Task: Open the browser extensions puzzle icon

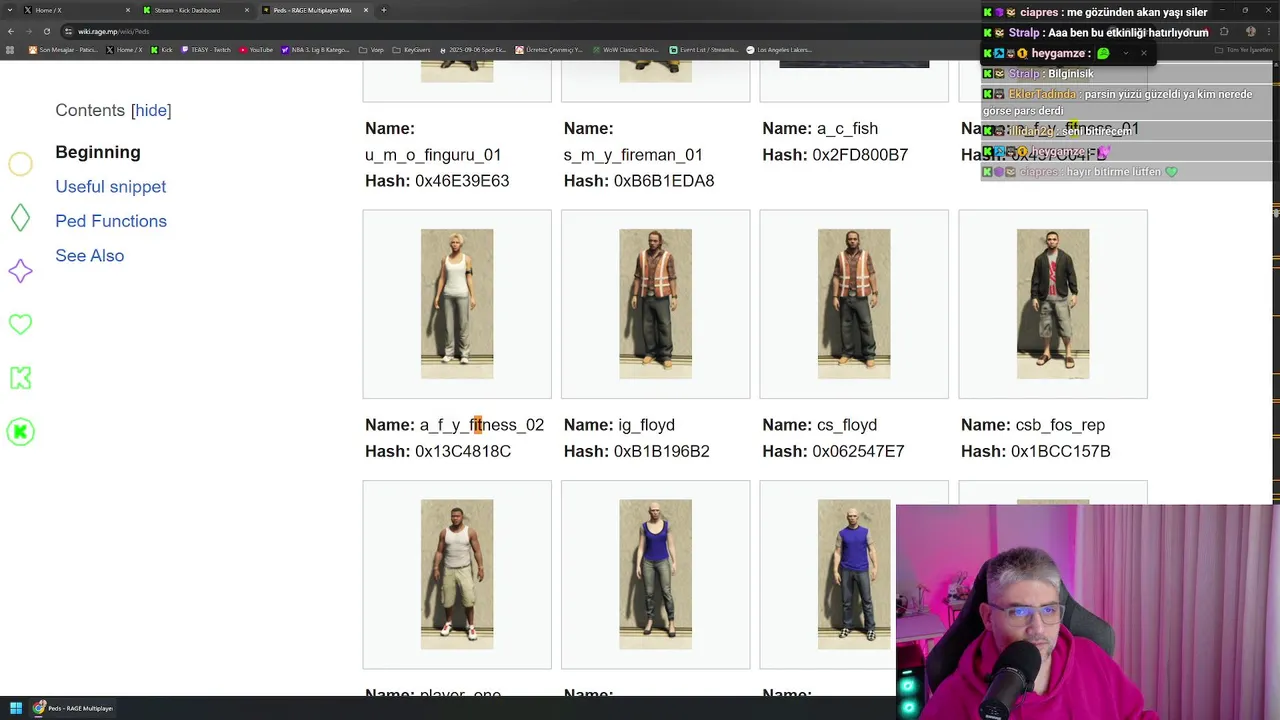Action: 1224,31
